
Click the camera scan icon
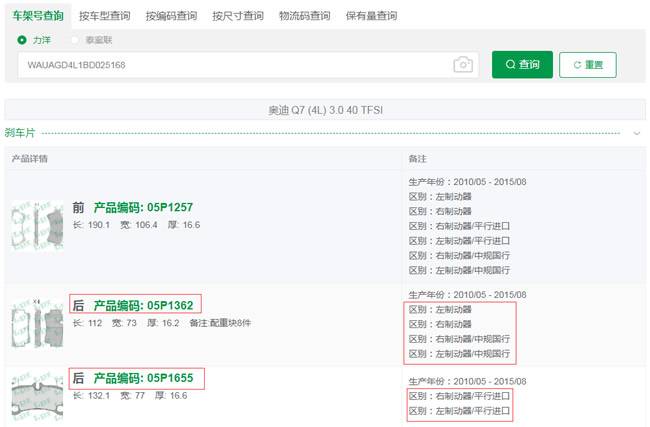pos(463,65)
